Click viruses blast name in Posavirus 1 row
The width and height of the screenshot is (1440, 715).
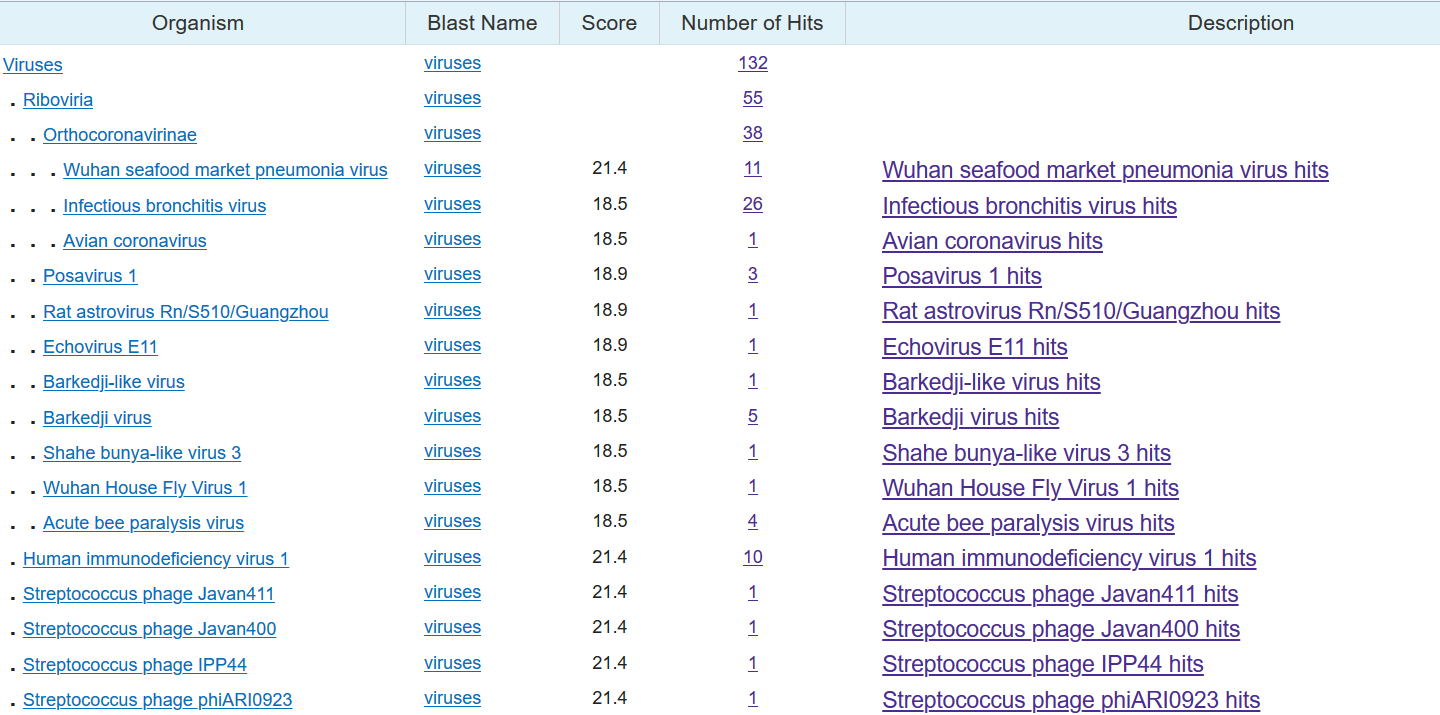click(452, 274)
